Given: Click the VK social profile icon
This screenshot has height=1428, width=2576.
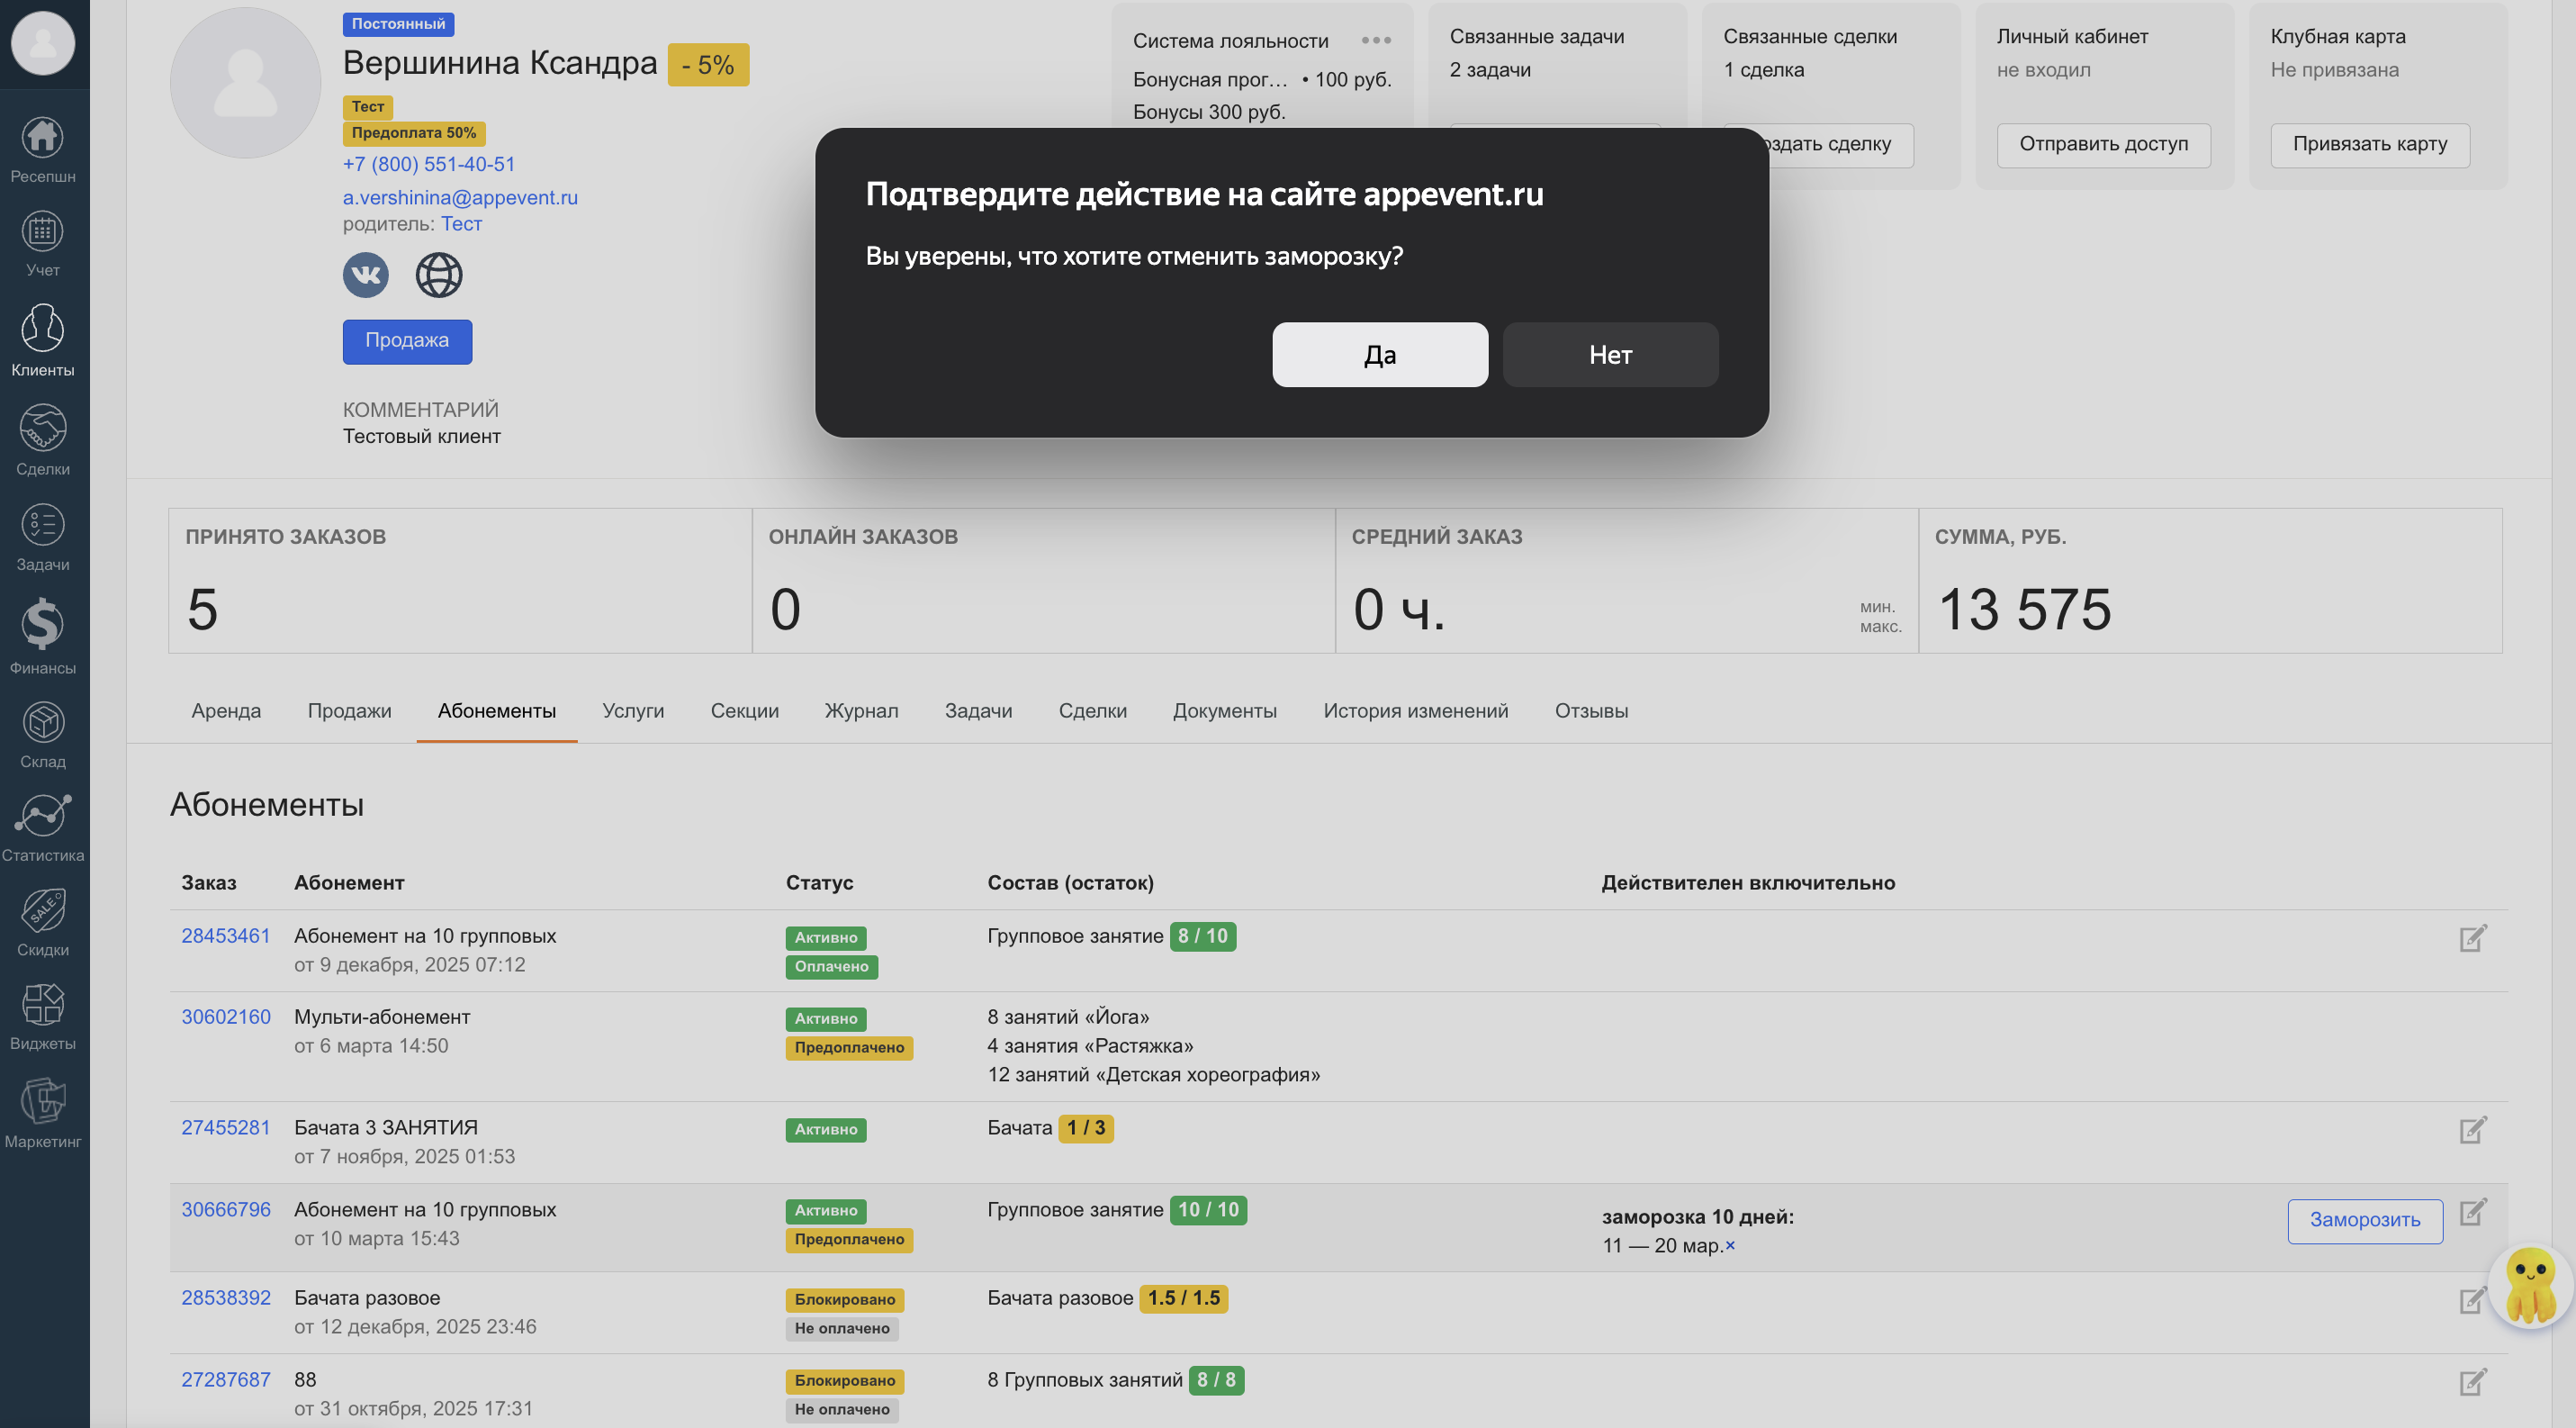Looking at the screenshot, I should [366, 275].
